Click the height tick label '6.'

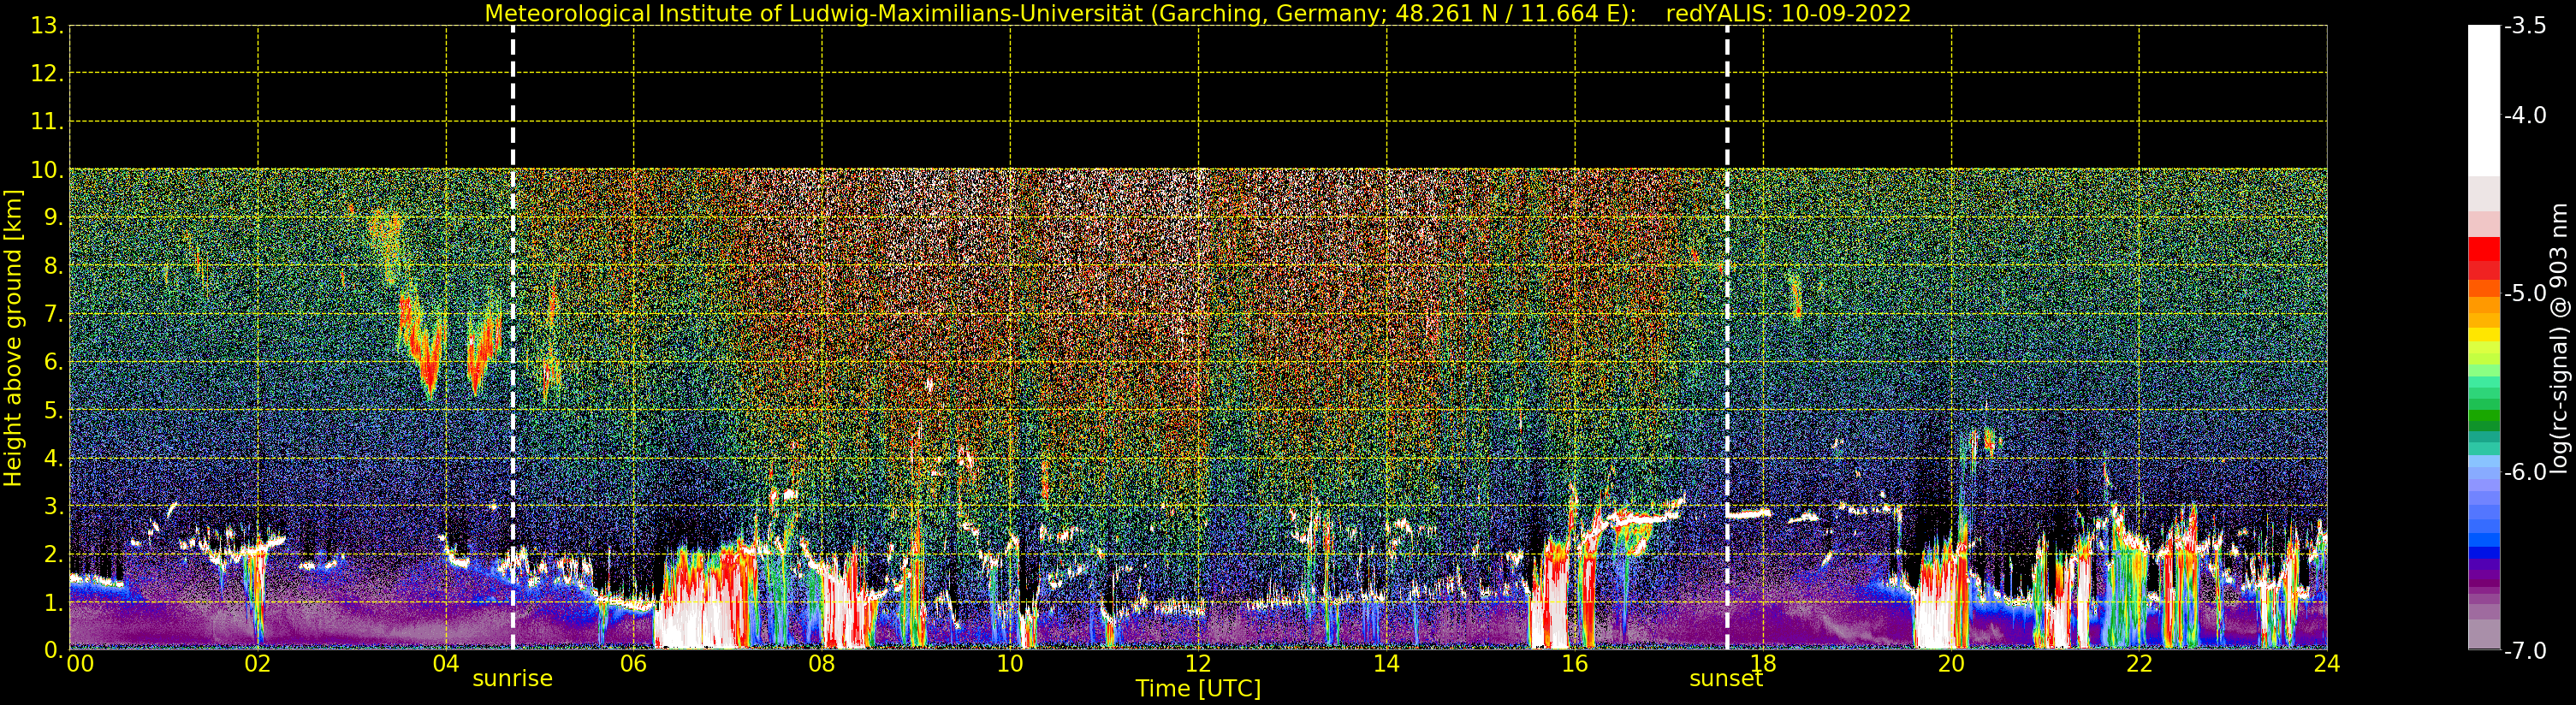click(54, 362)
